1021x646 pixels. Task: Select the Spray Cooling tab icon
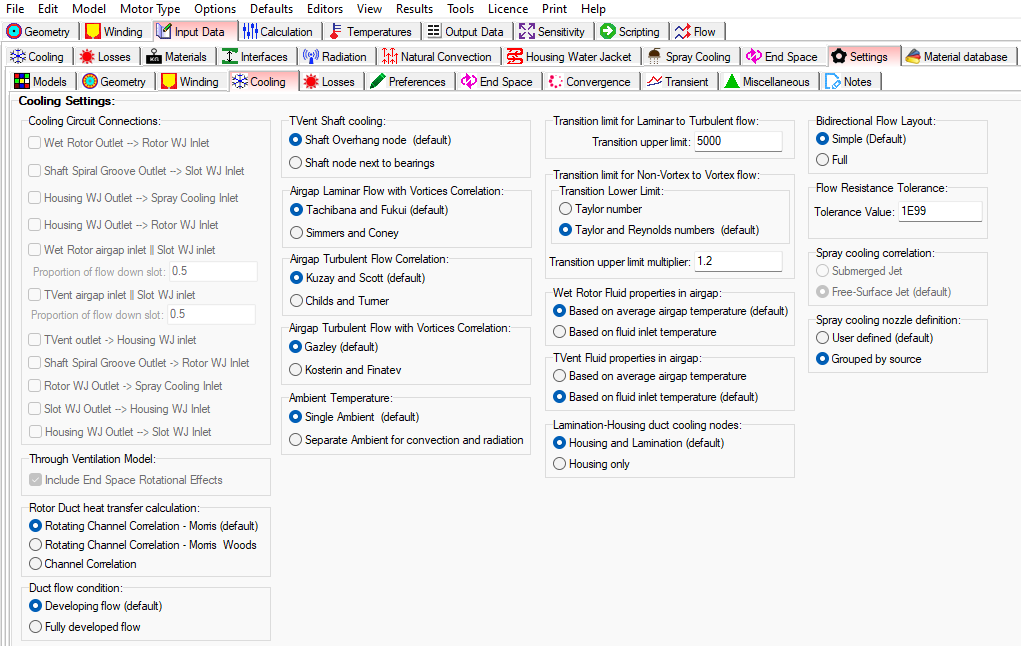pyautogui.click(x=655, y=57)
